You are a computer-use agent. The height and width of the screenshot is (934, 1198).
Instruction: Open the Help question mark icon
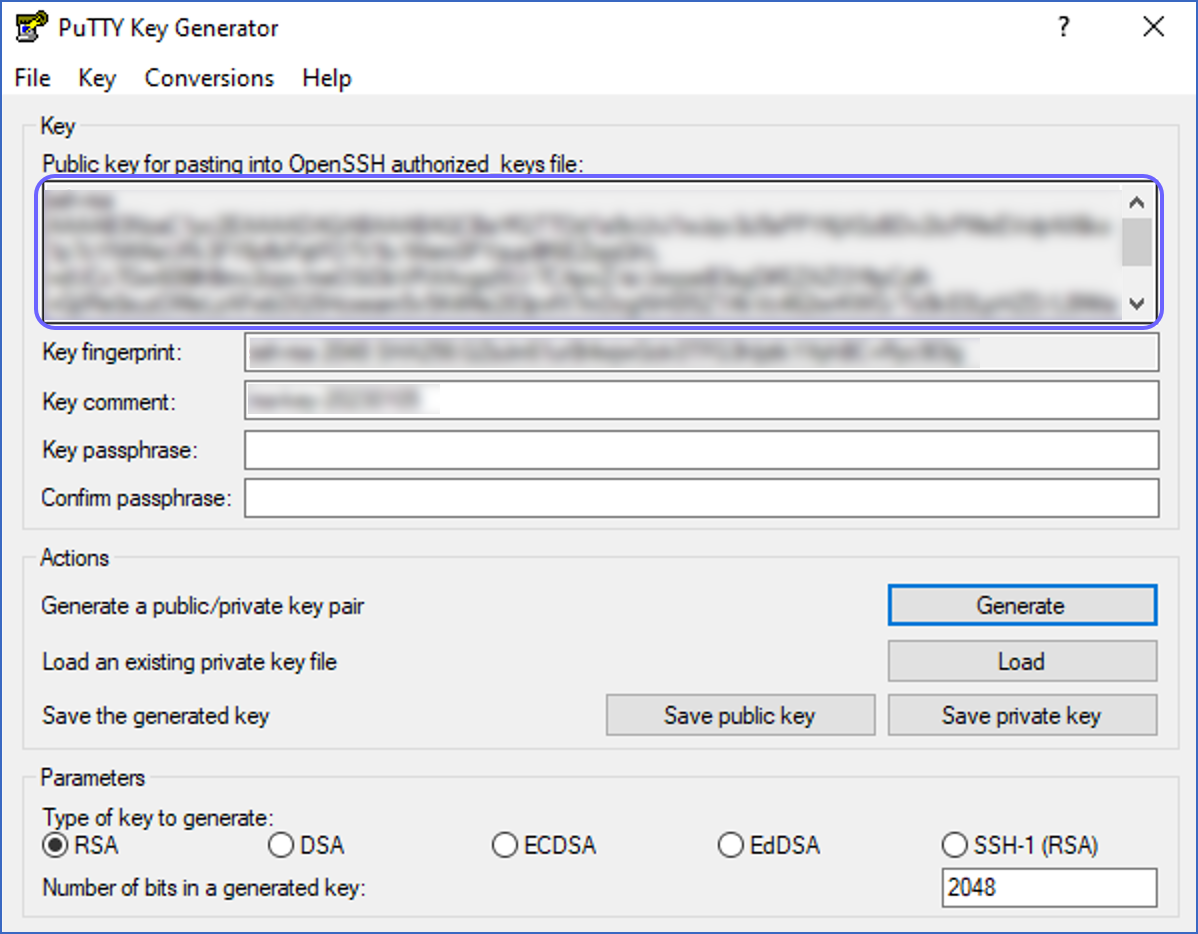point(1063,27)
